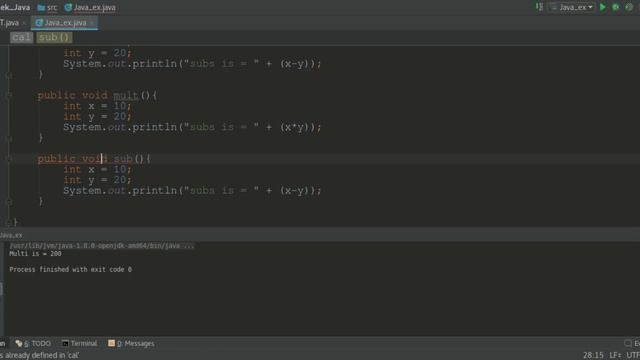Screen dimensions: 640x360
Task: Collapse the duplicate sub() method fold marker
Action: (x=9, y=159)
